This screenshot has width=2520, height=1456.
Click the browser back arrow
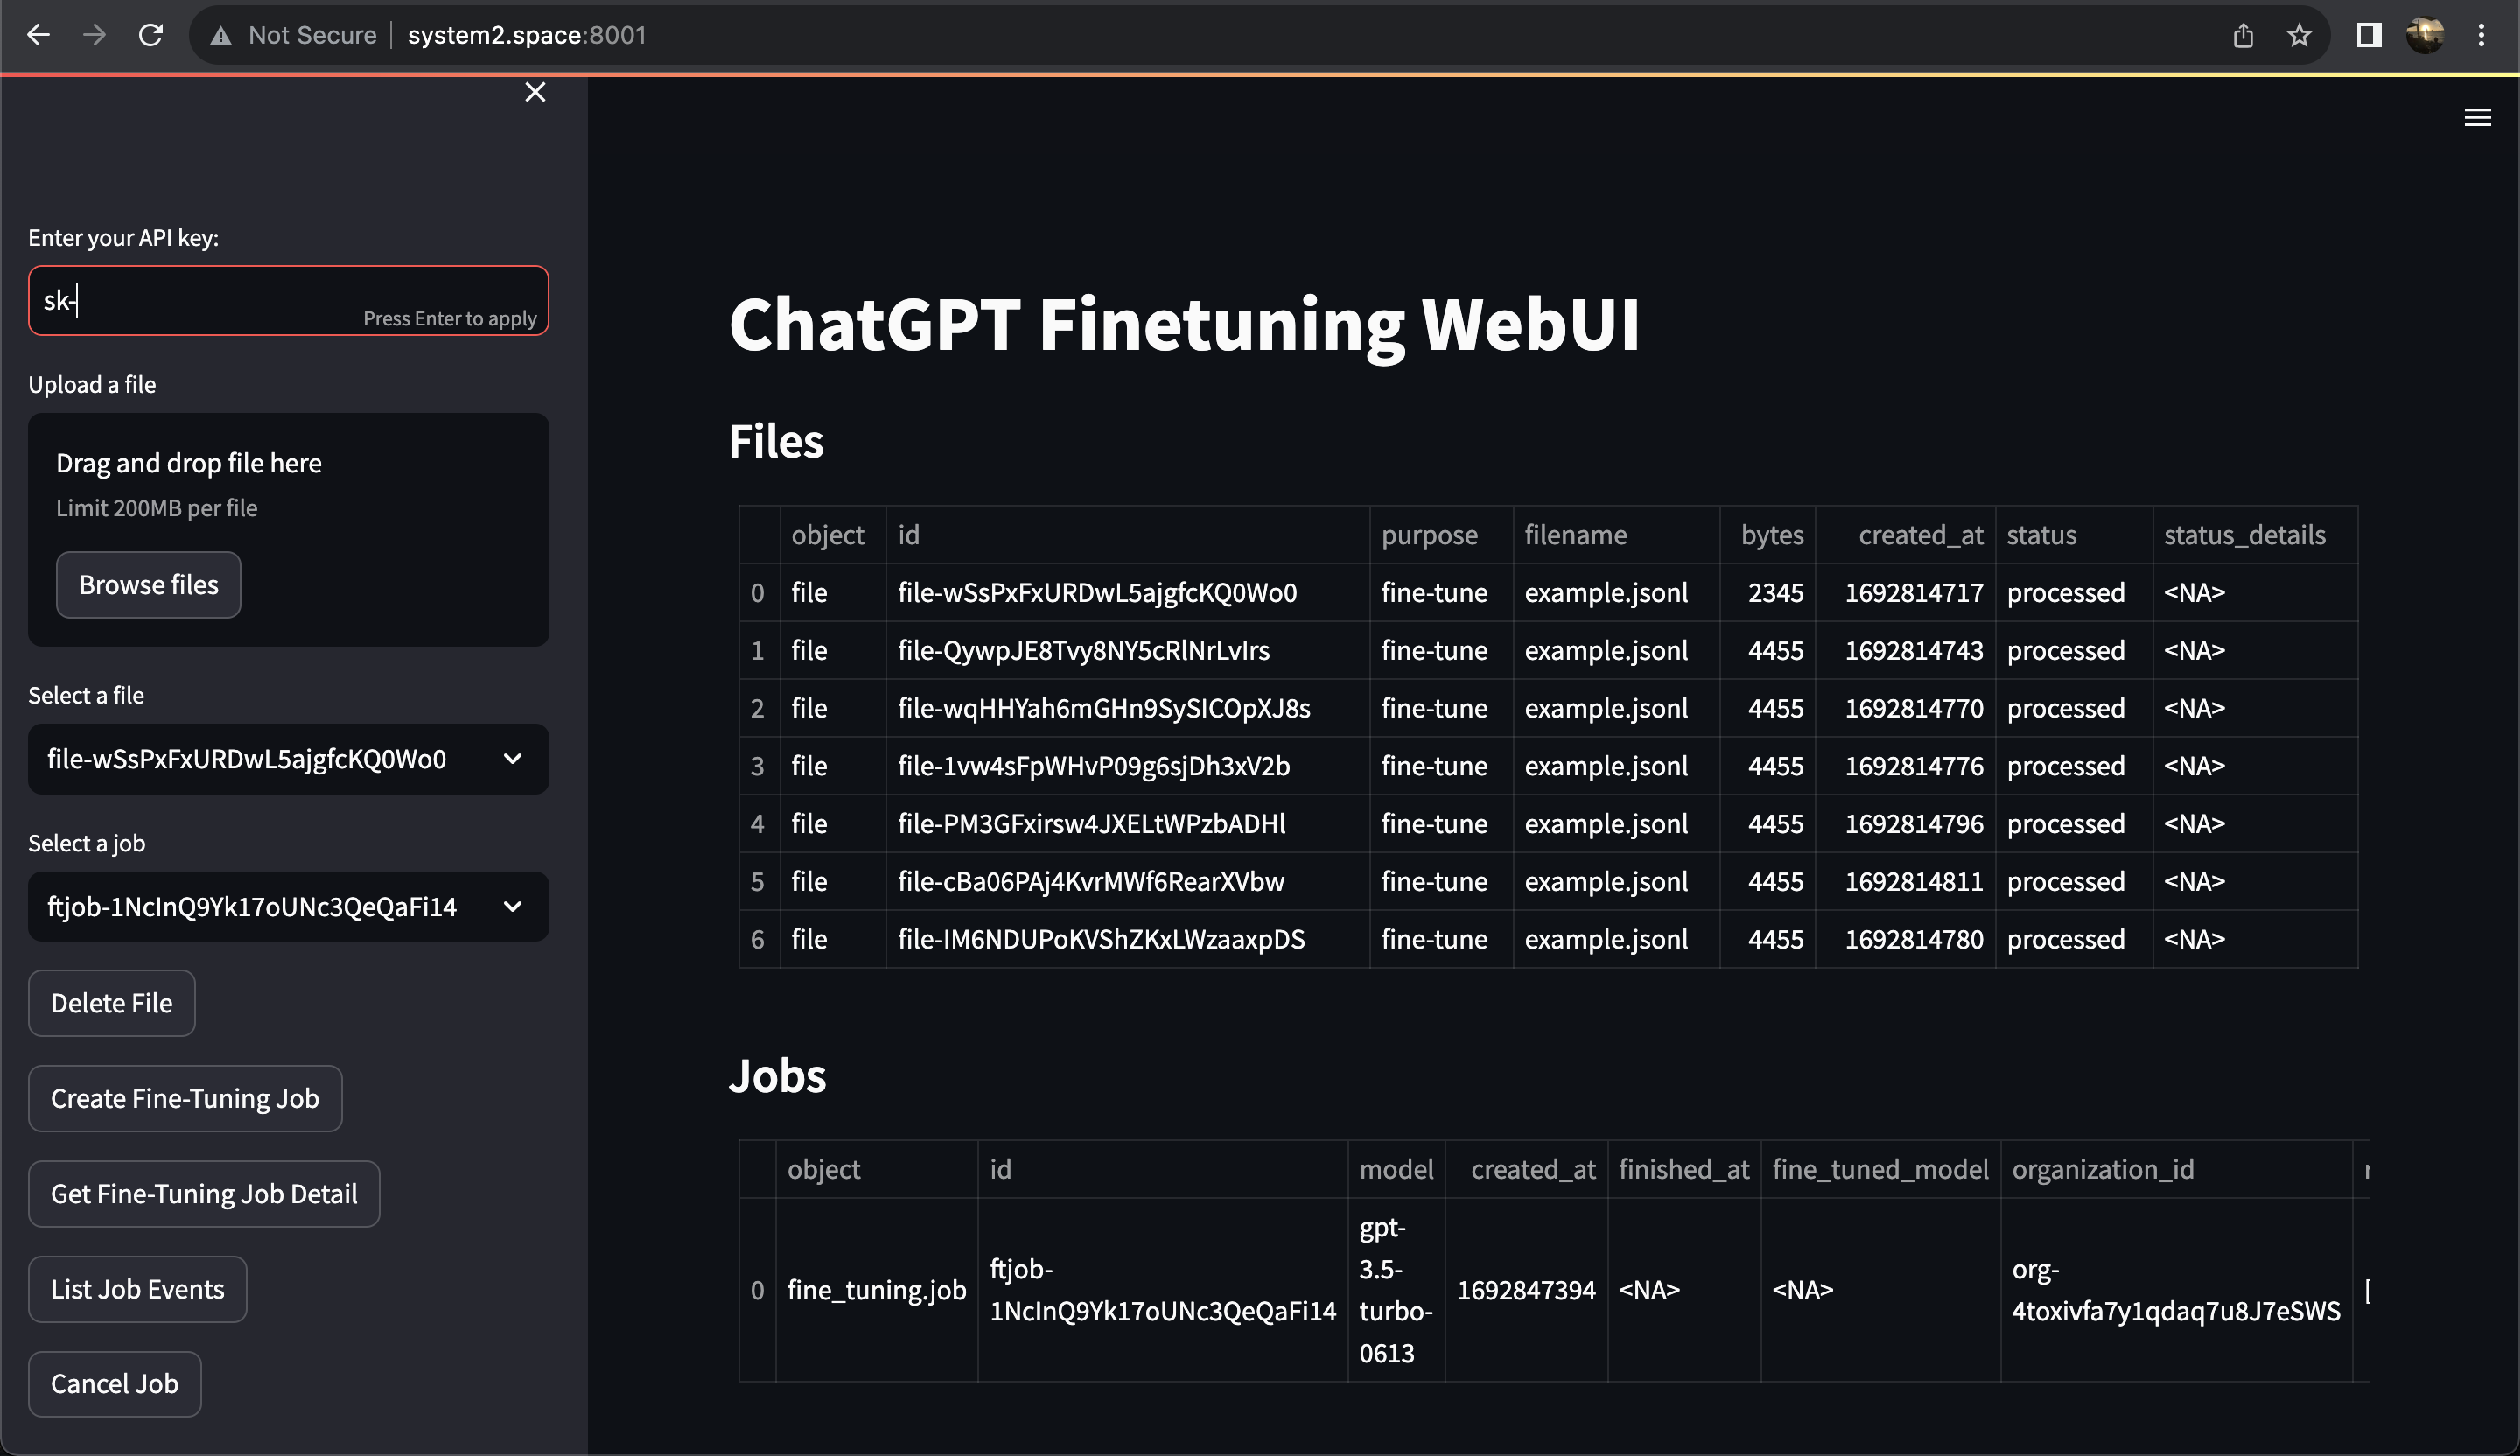click(38, 34)
